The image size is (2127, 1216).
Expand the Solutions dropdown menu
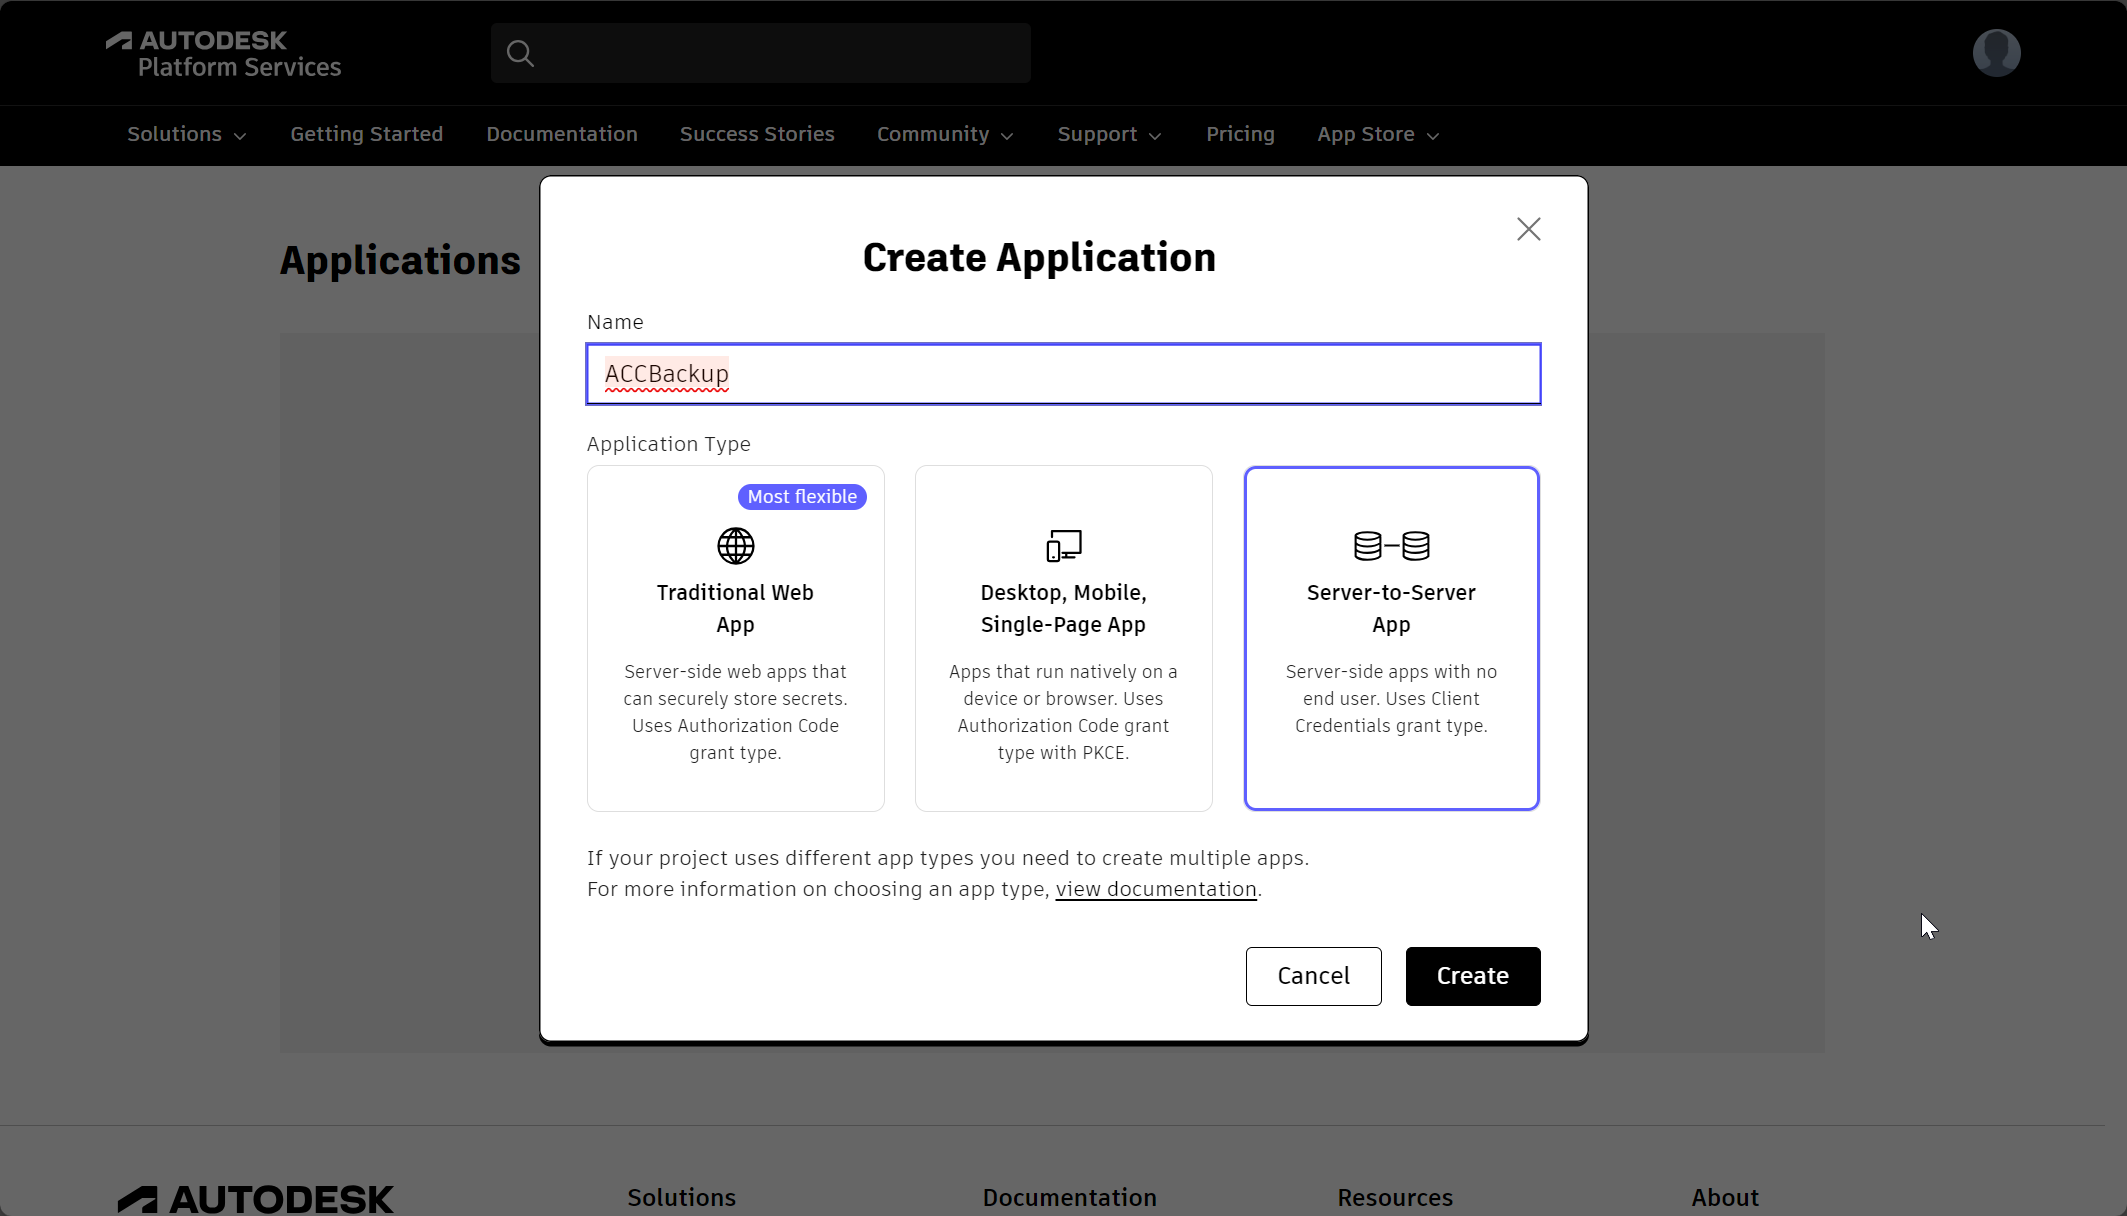[x=186, y=134]
